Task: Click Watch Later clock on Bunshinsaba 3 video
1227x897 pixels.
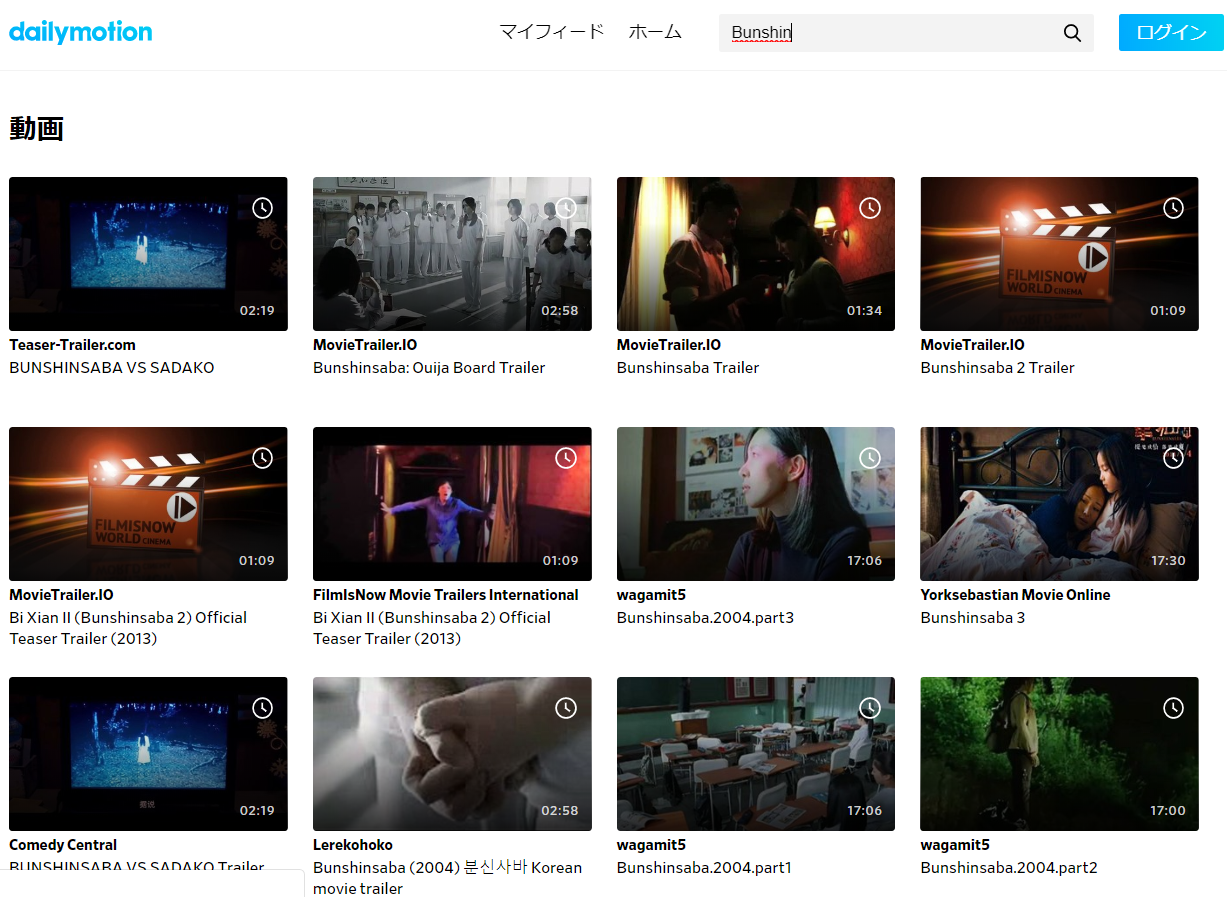Action: tap(1173, 458)
